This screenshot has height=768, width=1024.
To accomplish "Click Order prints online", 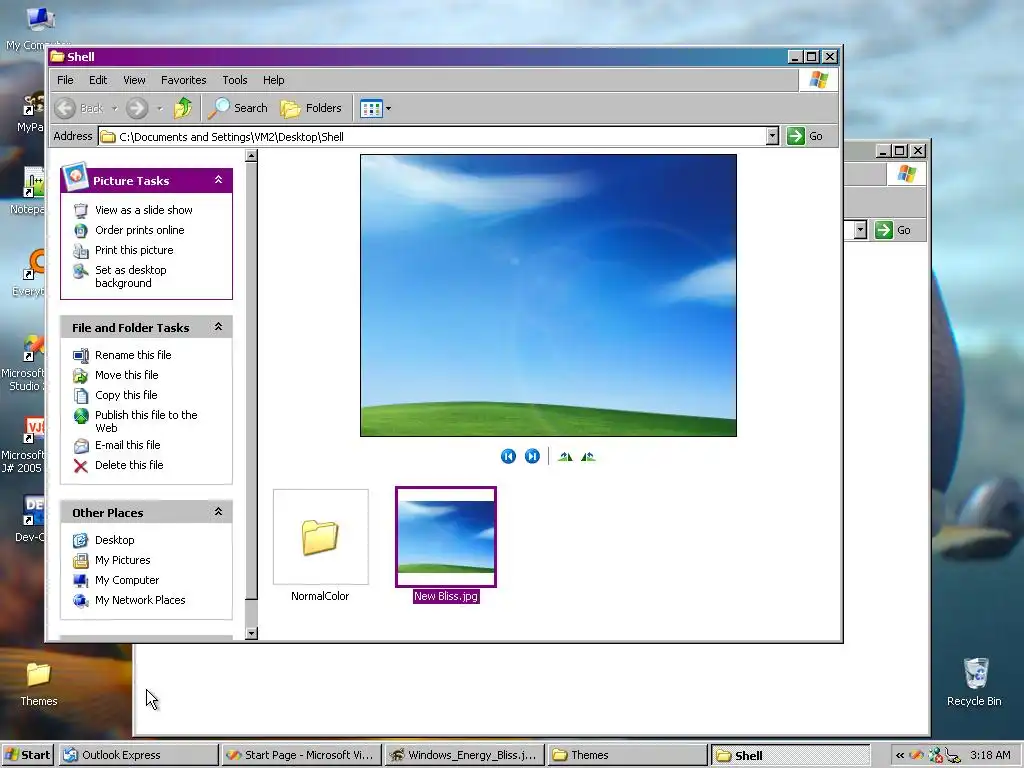I will point(140,230).
